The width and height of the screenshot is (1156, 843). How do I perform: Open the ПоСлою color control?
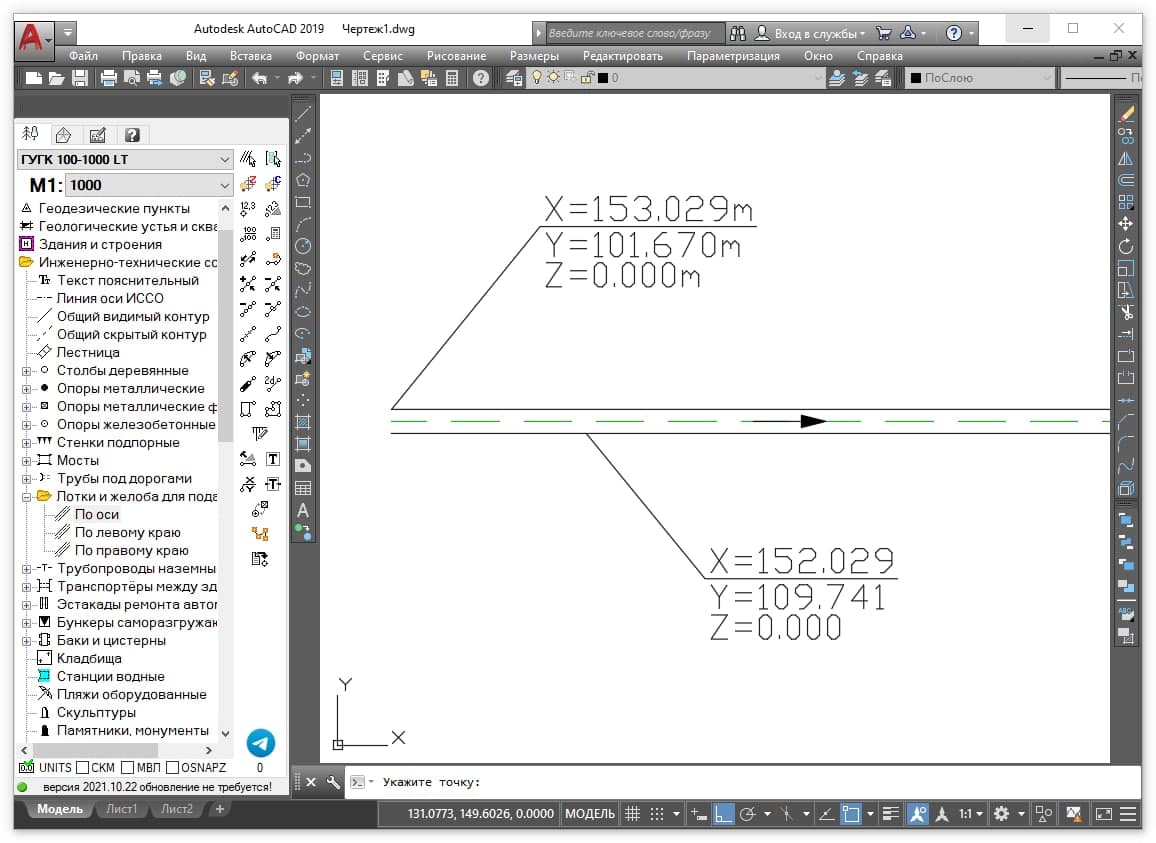tap(979, 78)
